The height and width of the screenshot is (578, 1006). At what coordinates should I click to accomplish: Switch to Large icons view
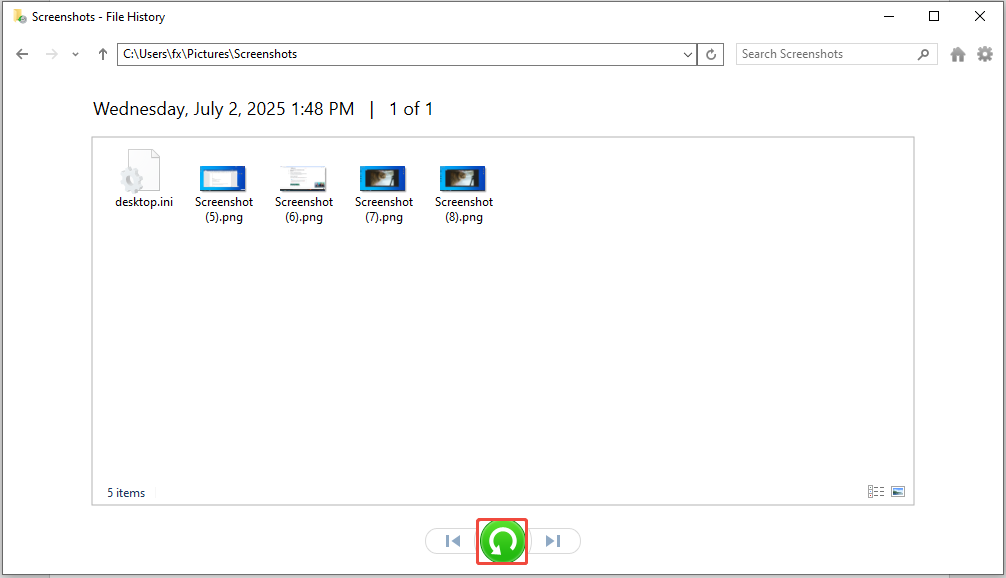(898, 490)
